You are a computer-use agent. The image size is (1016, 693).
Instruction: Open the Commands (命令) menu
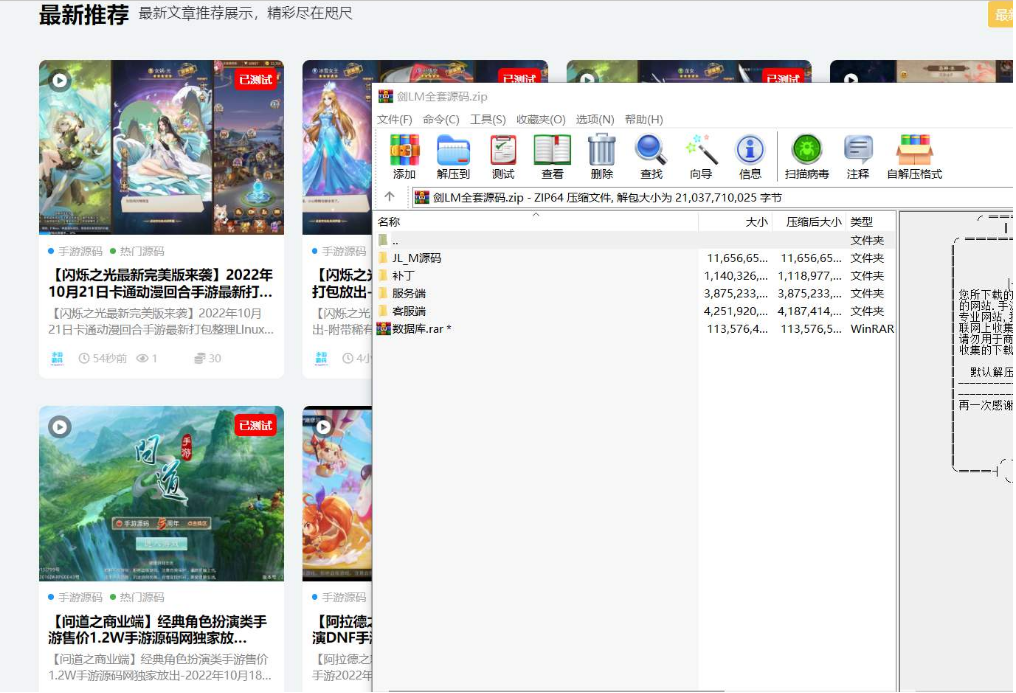coord(441,120)
